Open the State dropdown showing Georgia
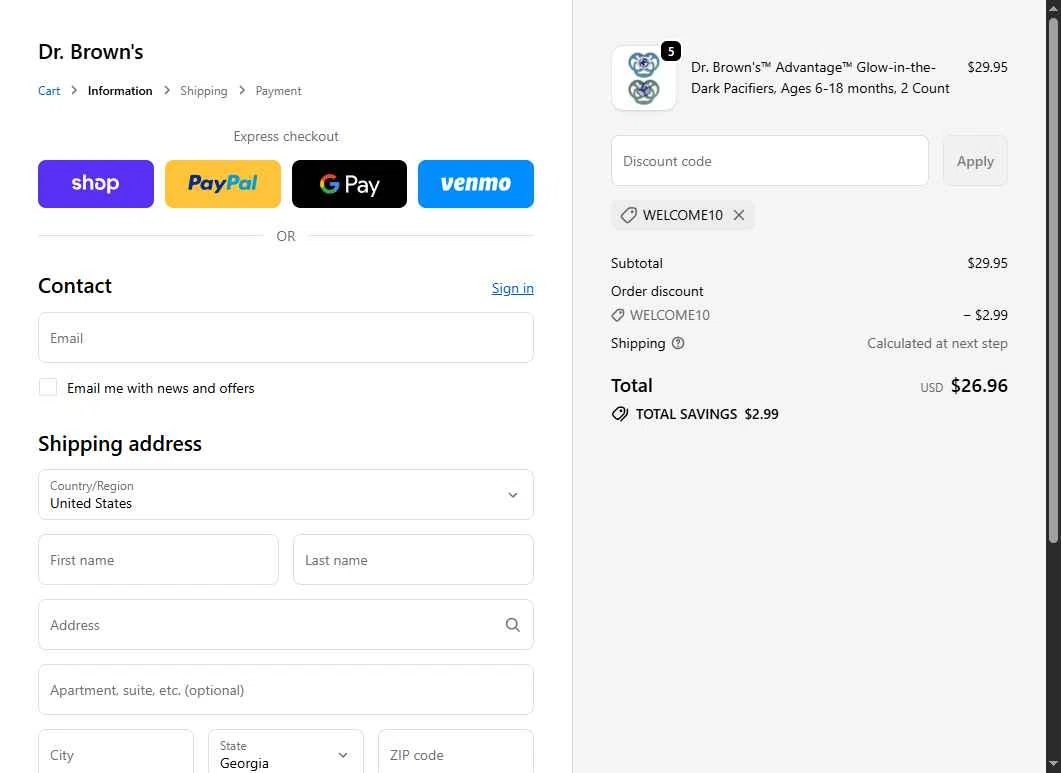The image size is (1061, 773). coord(286,753)
